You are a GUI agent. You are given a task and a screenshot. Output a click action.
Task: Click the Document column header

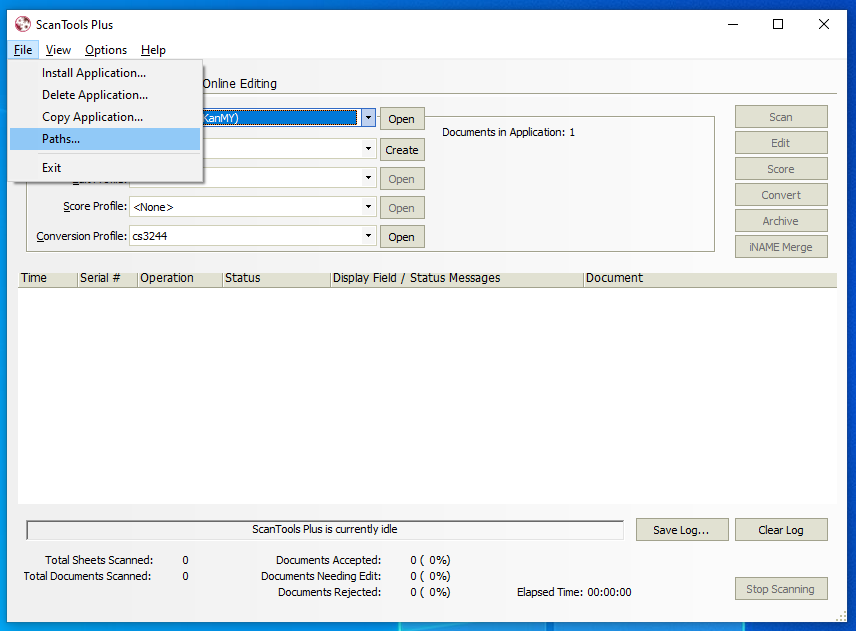(710, 278)
